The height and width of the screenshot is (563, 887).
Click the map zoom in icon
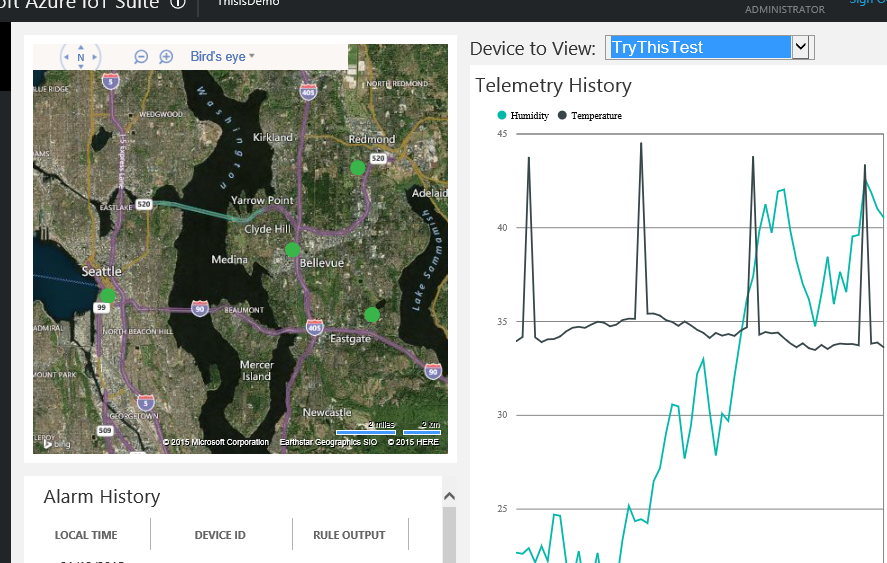coord(166,57)
